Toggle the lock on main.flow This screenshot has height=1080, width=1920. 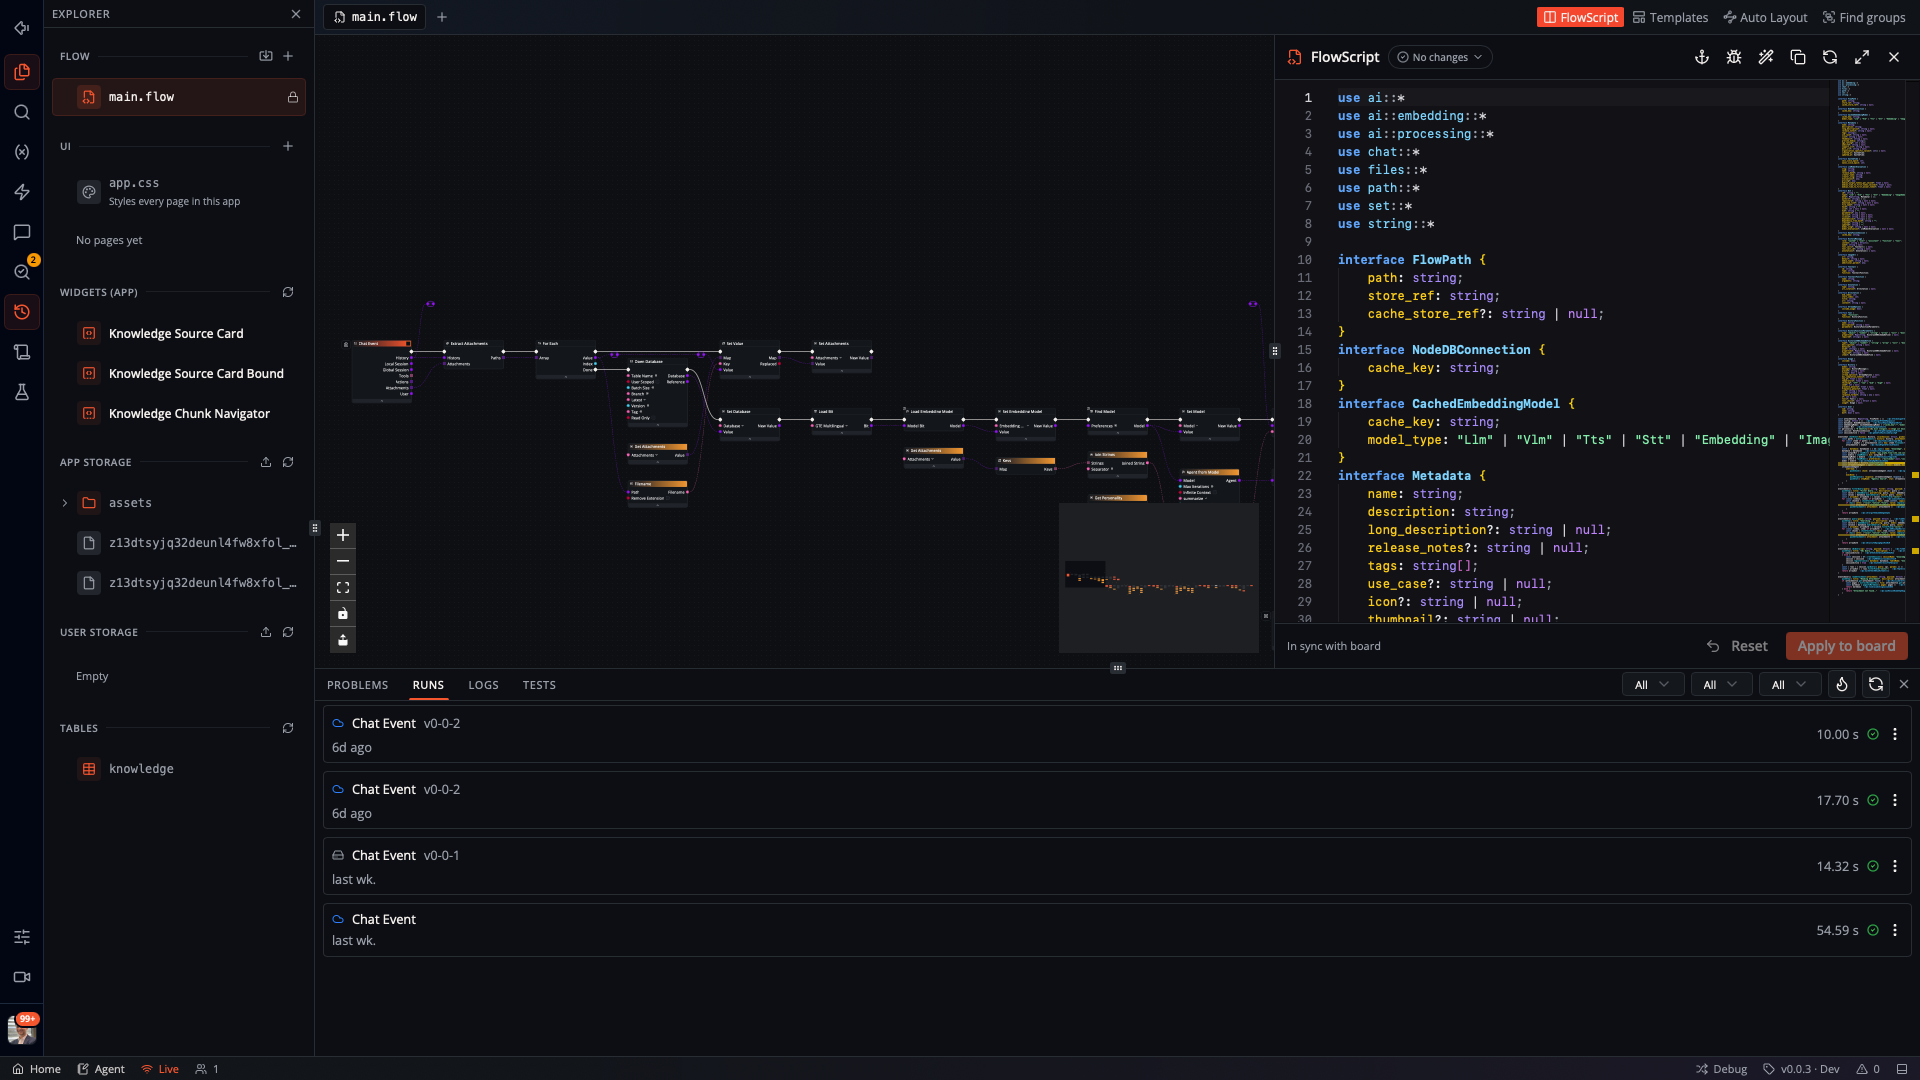[x=293, y=97]
